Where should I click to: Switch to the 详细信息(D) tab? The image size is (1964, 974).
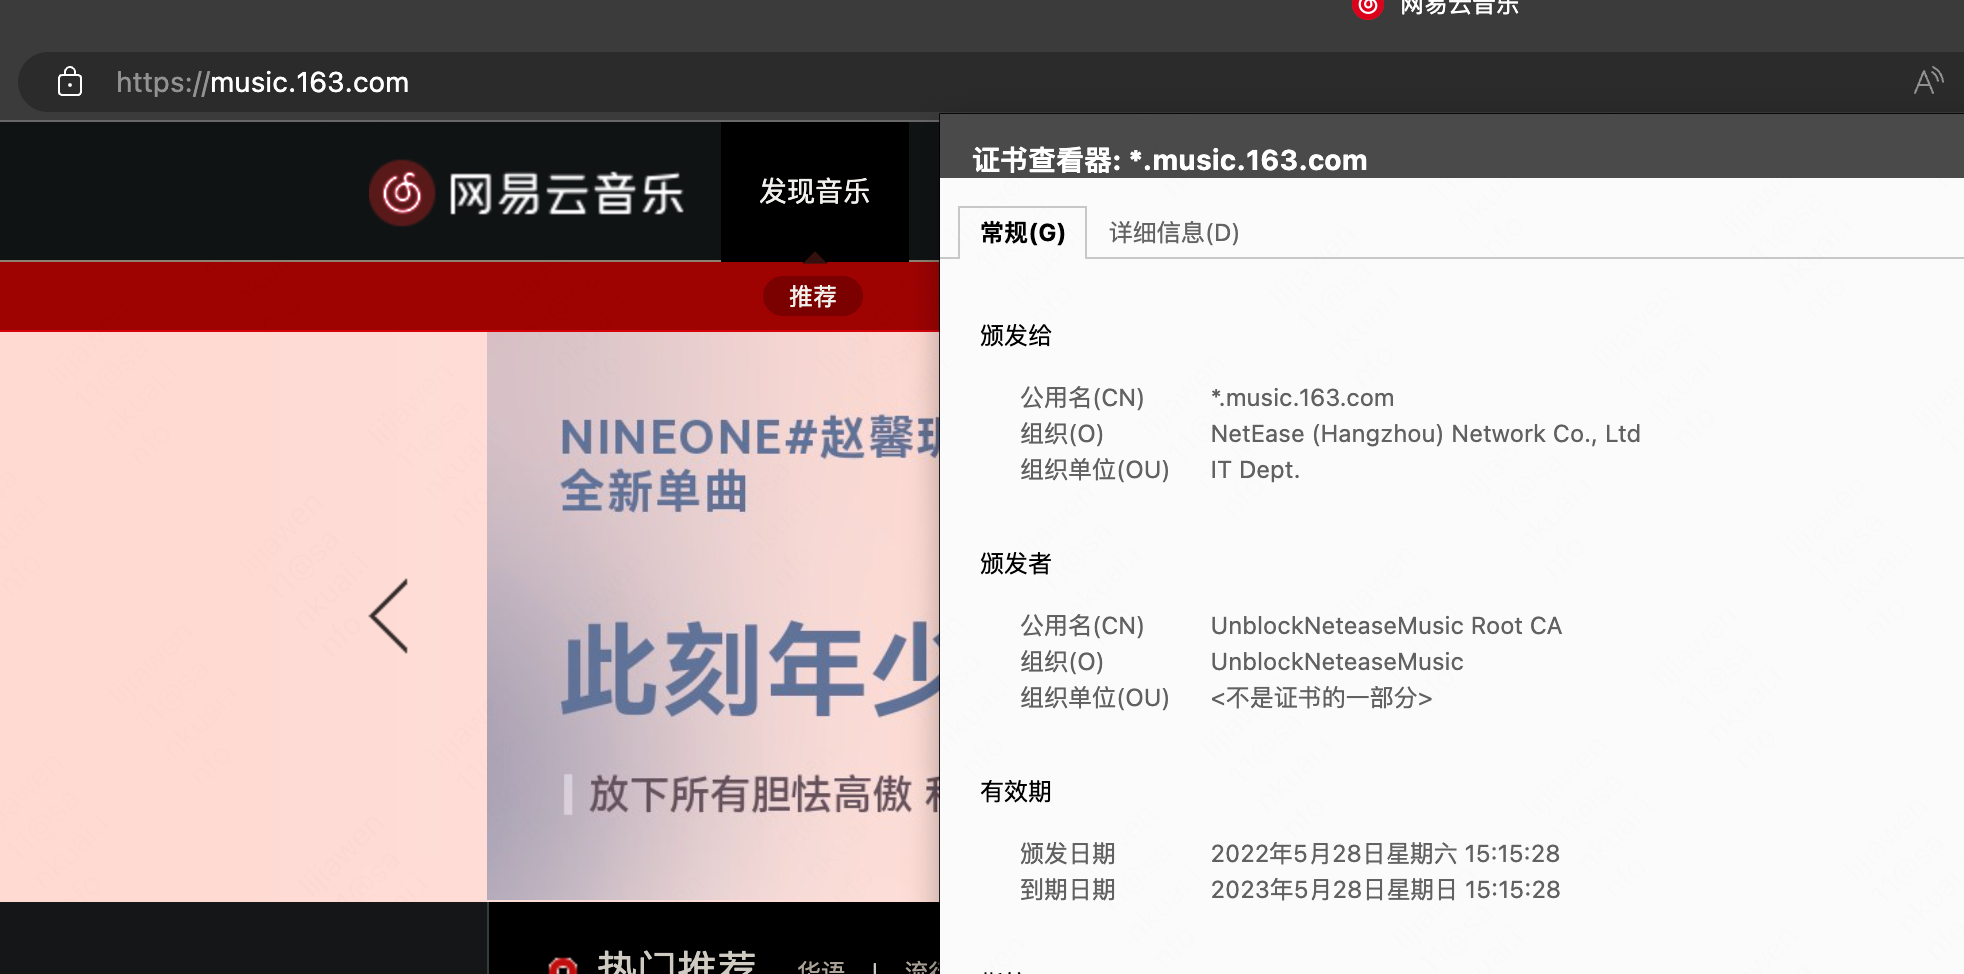(x=1172, y=233)
